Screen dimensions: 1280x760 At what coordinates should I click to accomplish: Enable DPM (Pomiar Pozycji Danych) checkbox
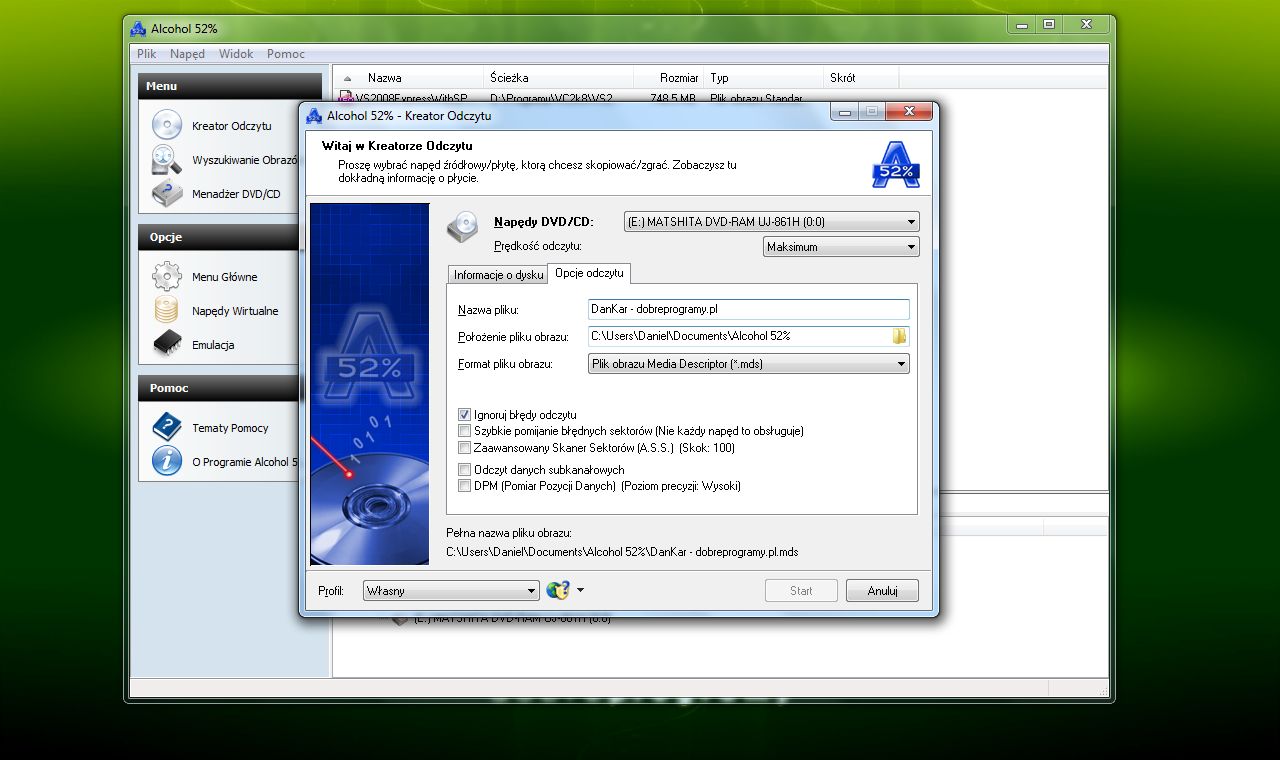tap(464, 486)
